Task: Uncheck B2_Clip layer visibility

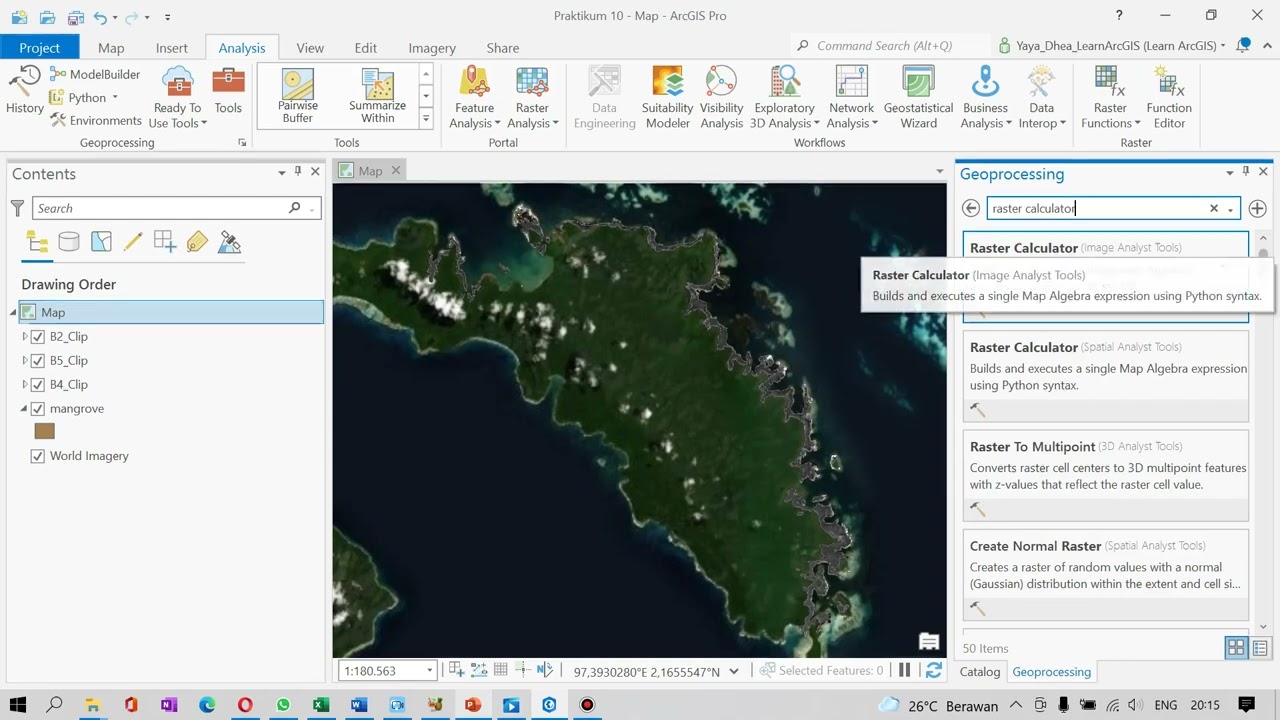Action: pos(38,336)
